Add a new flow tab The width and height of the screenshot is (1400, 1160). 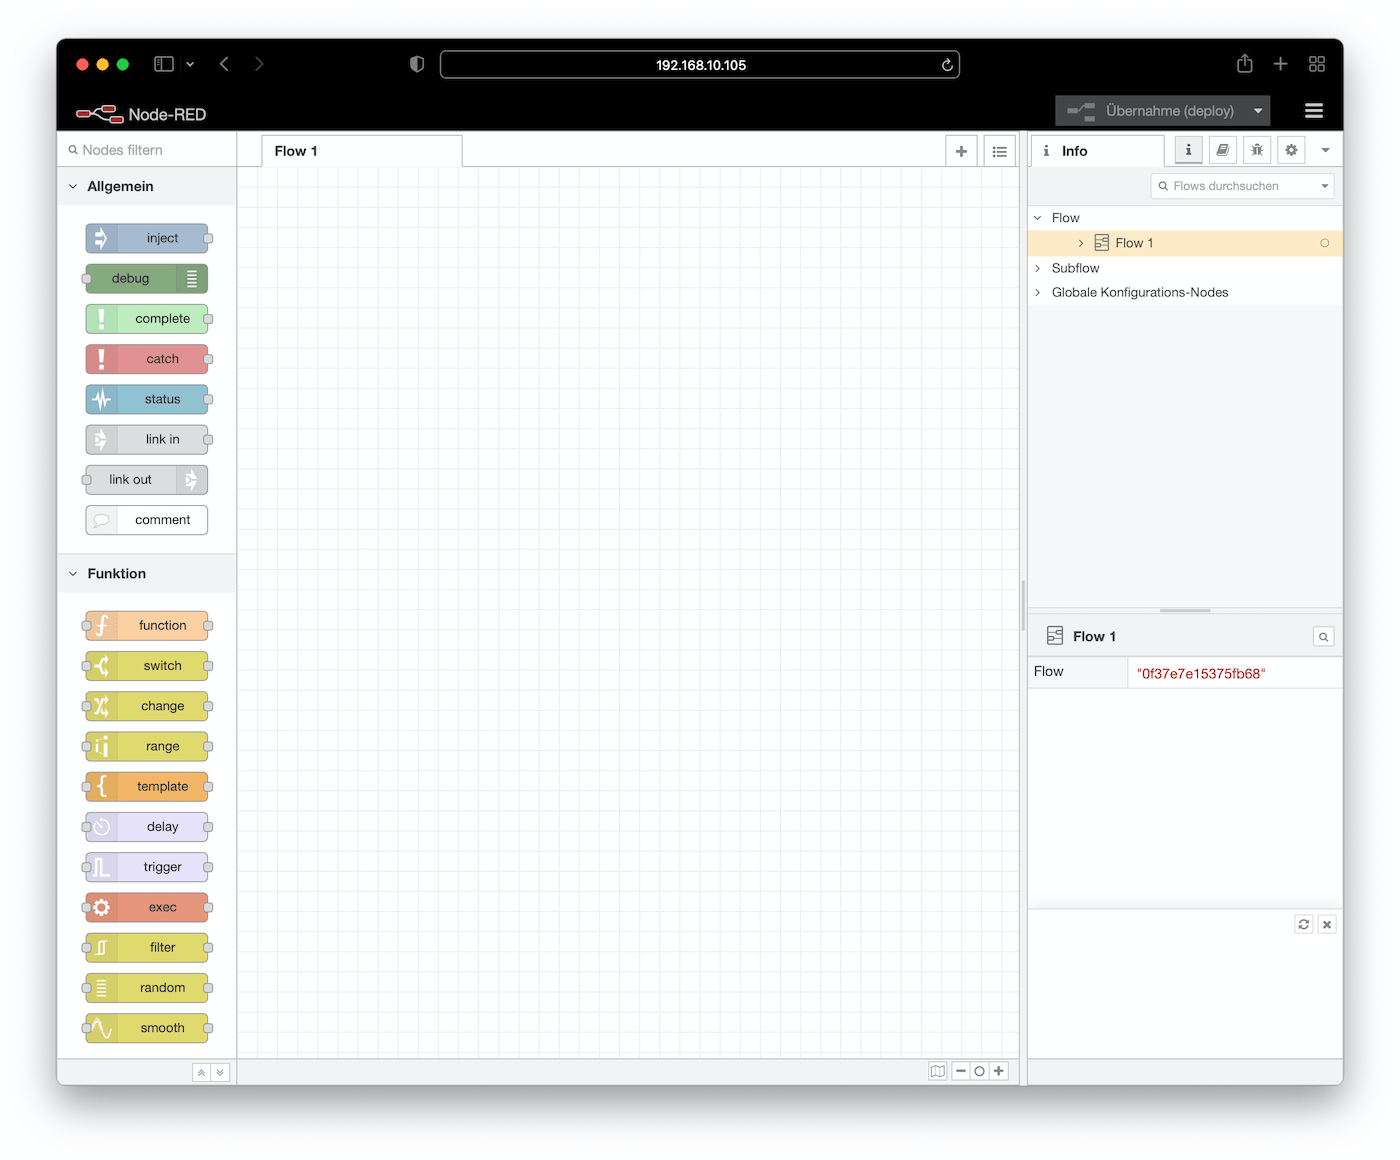[961, 151]
